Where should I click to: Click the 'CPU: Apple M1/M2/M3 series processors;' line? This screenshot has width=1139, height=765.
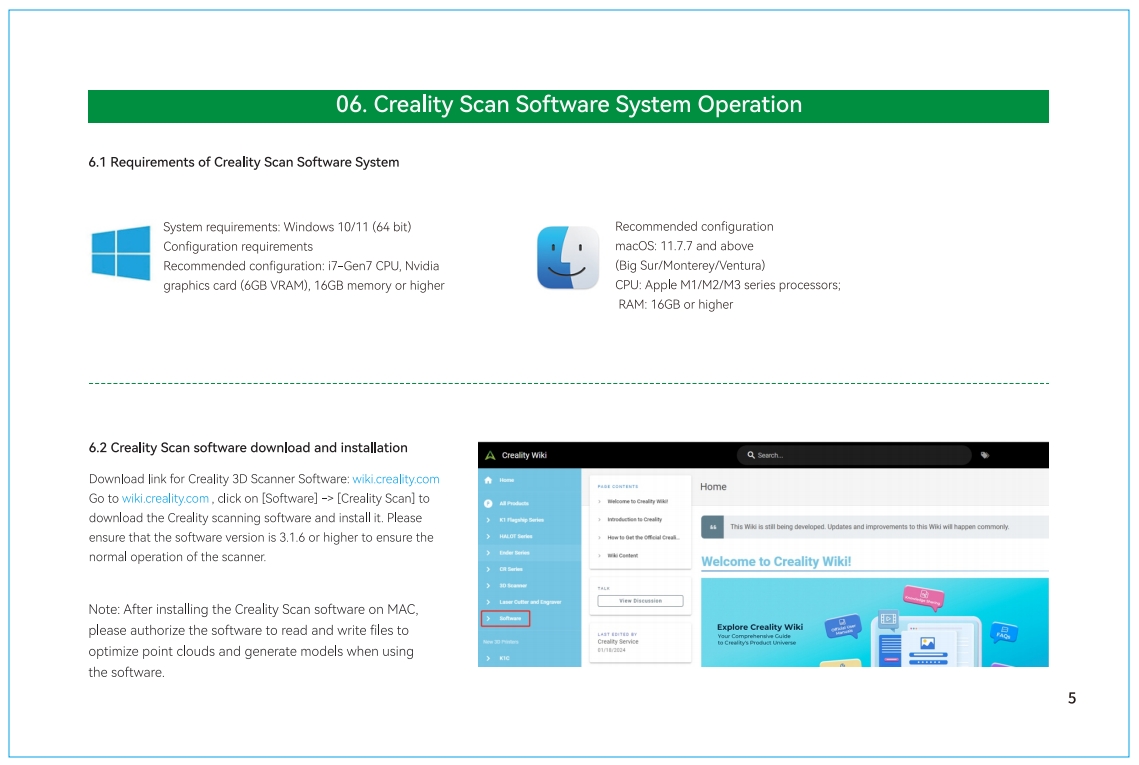pyautogui.click(x=728, y=286)
